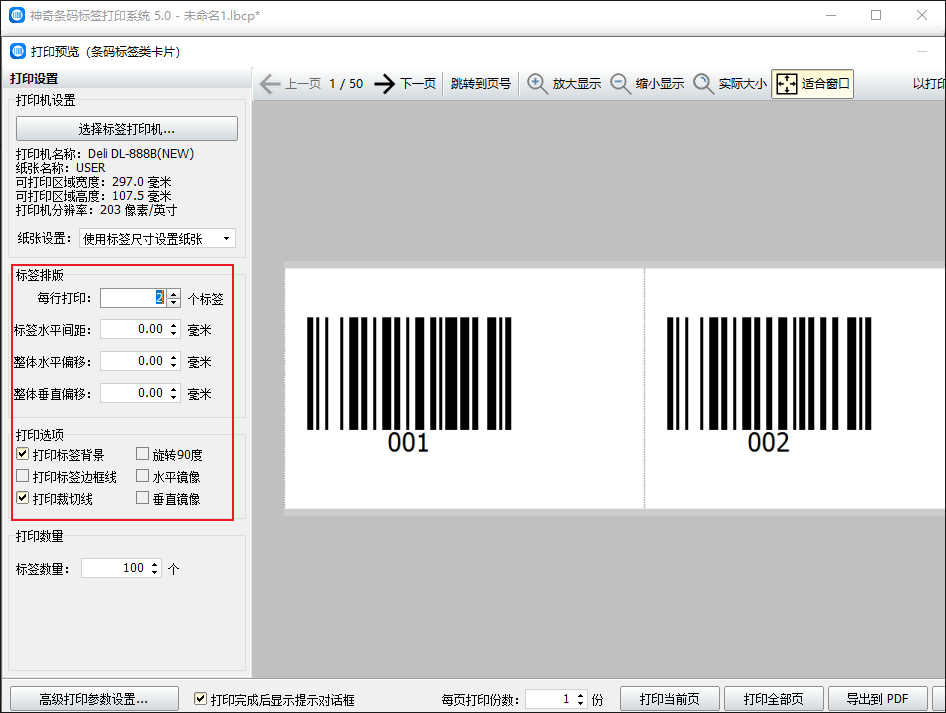Click printer name text Deli DL-888B(NEW)
The image size is (946, 713).
point(141,154)
